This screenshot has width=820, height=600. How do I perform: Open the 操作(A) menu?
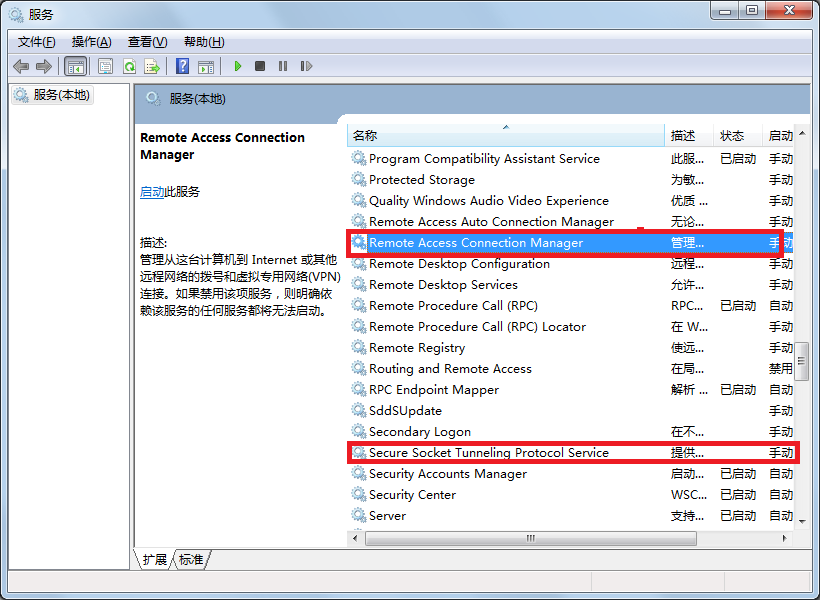coord(92,42)
